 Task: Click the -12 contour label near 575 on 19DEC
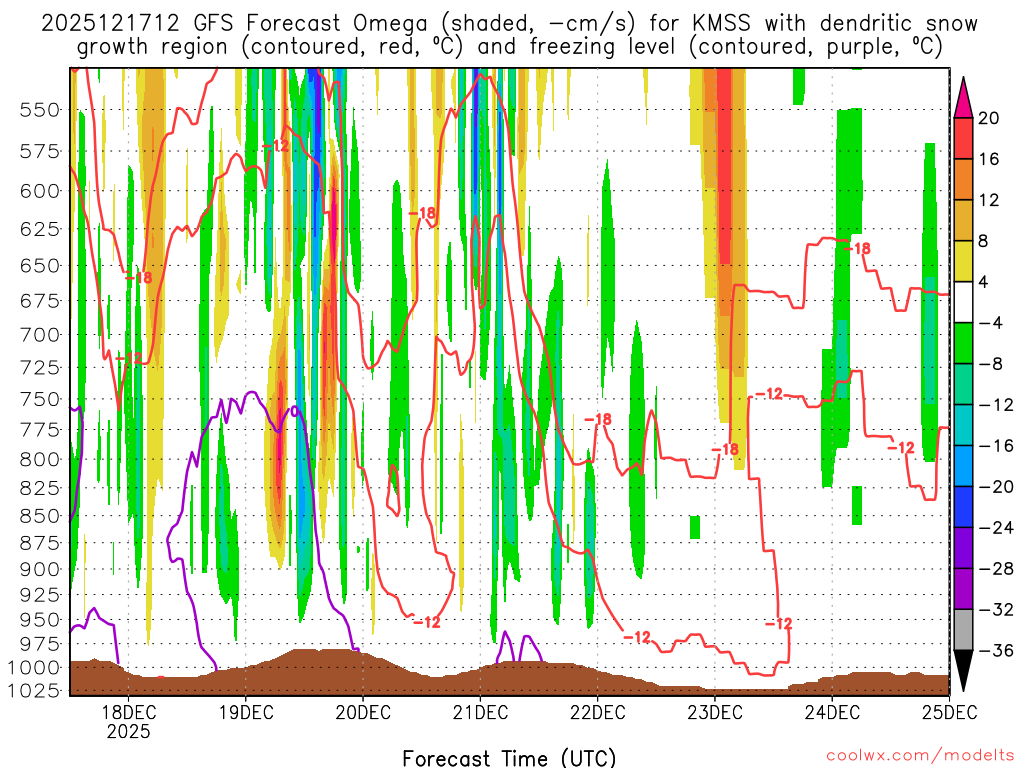tap(276, 146)
